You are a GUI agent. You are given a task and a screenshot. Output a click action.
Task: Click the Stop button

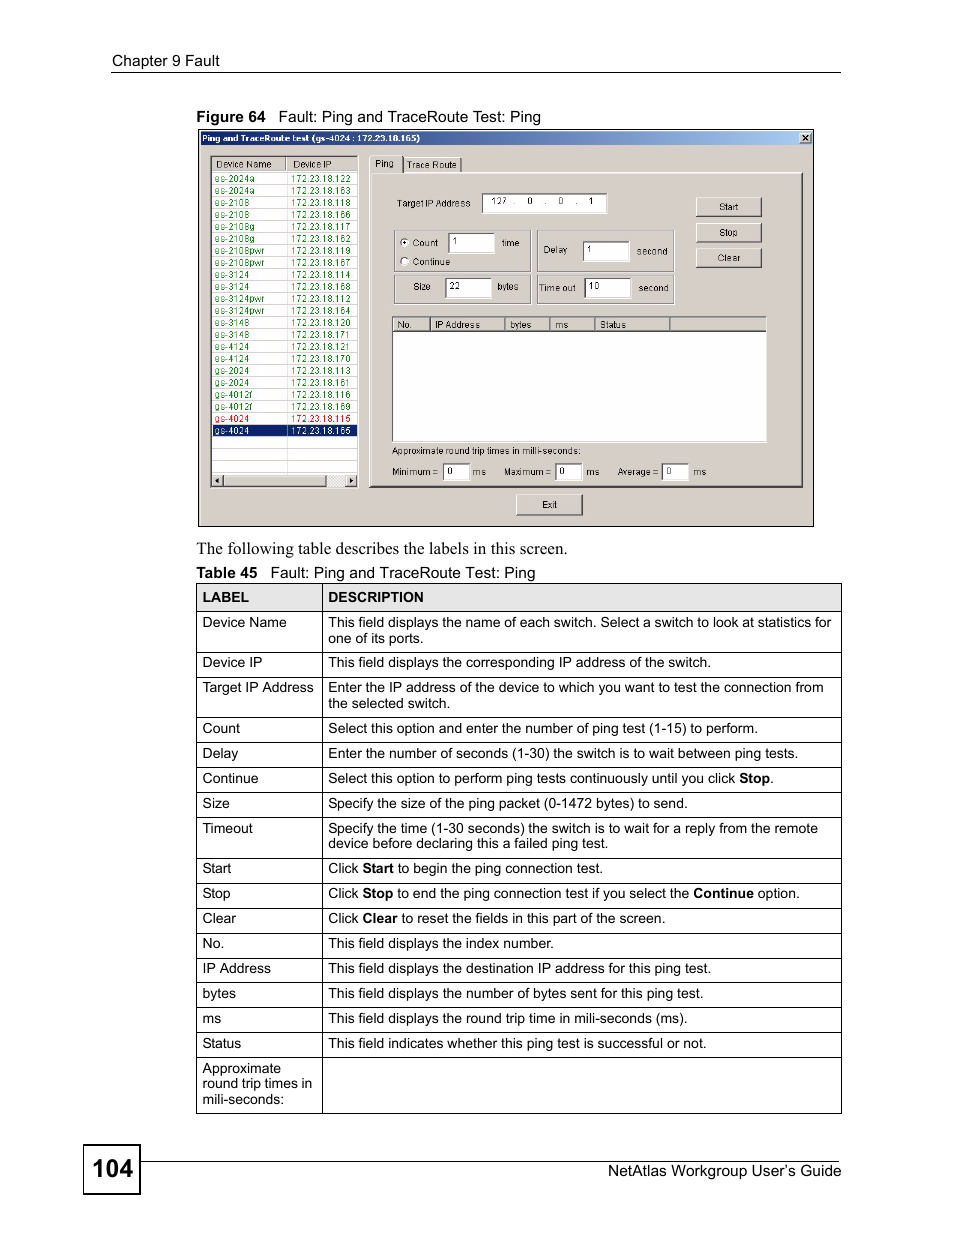click(x=729, y=232)
